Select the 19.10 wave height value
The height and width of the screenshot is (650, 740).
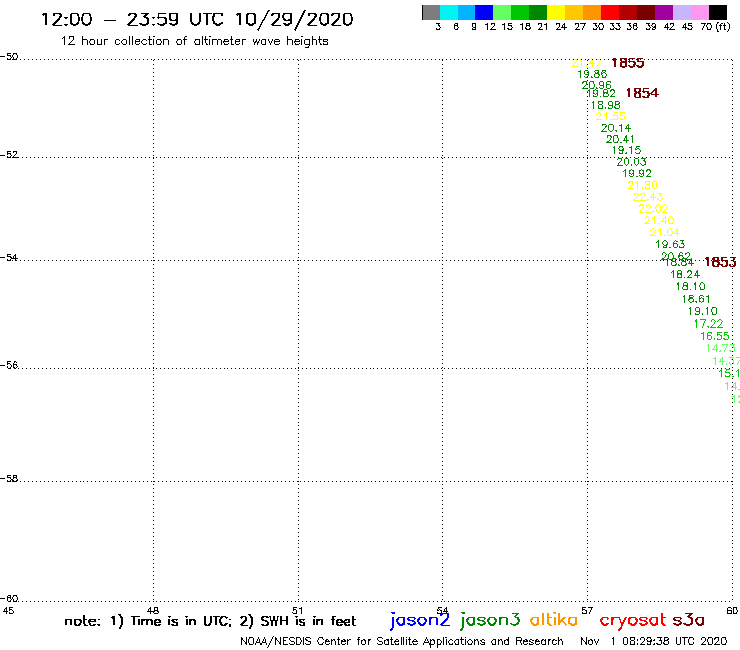(x=702, y=311)
